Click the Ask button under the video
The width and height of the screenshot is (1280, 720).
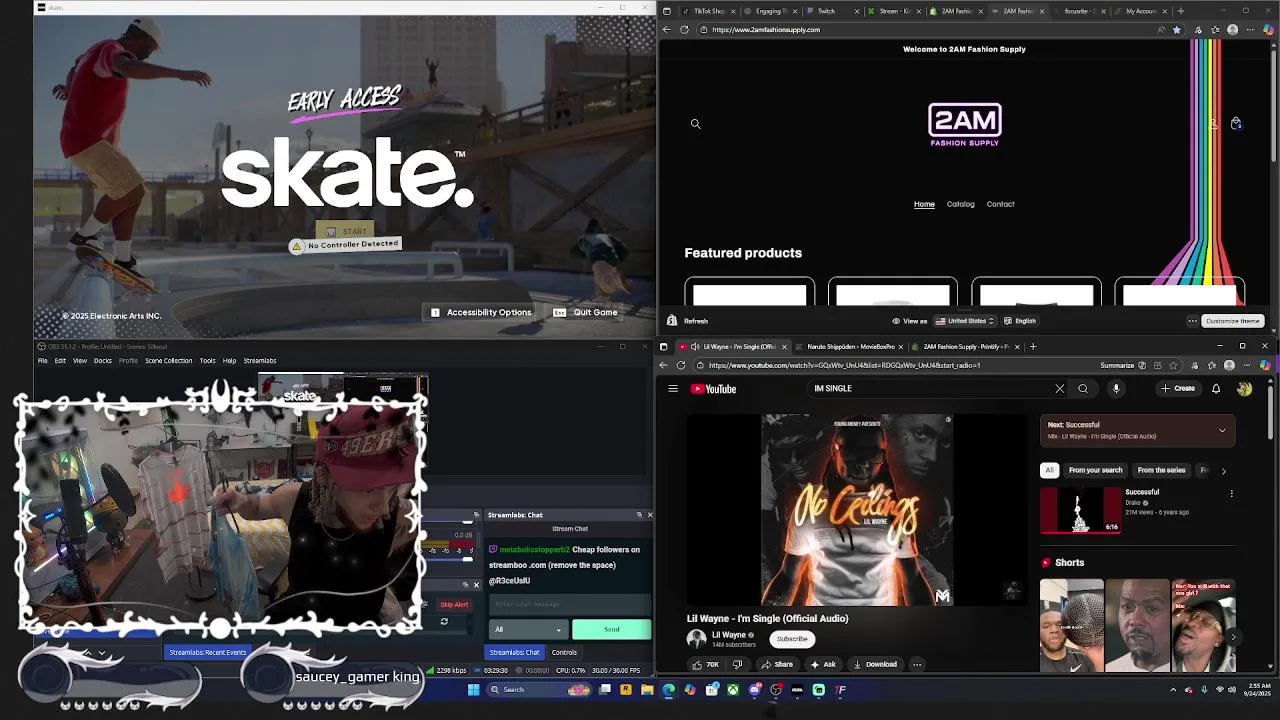[x=823, y=664]
